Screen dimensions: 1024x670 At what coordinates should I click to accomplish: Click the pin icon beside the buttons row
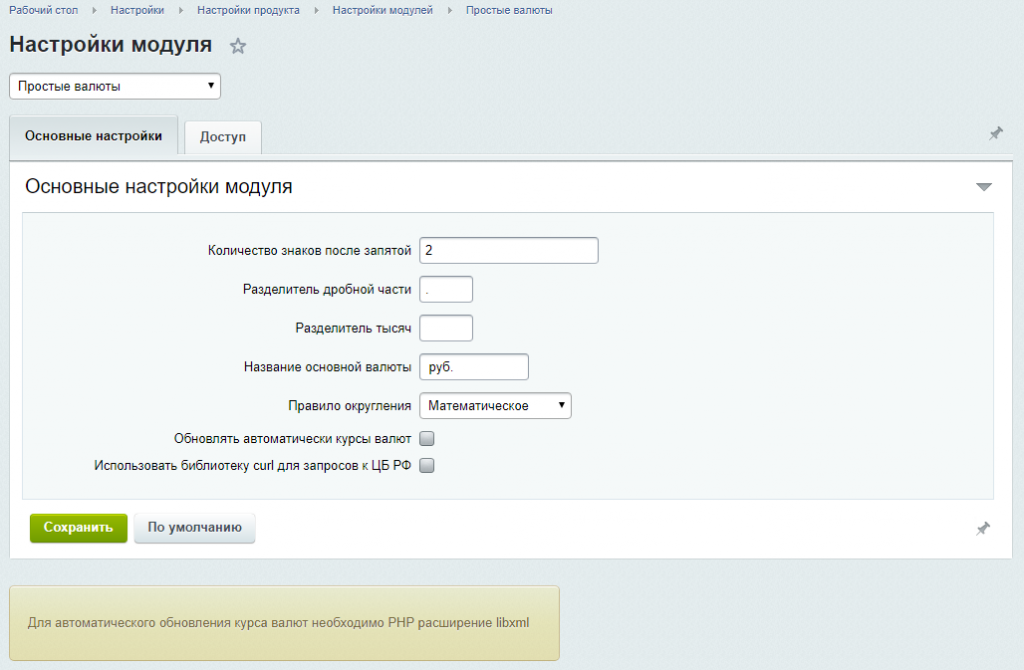pyautogui.click(x=983, y=528)
